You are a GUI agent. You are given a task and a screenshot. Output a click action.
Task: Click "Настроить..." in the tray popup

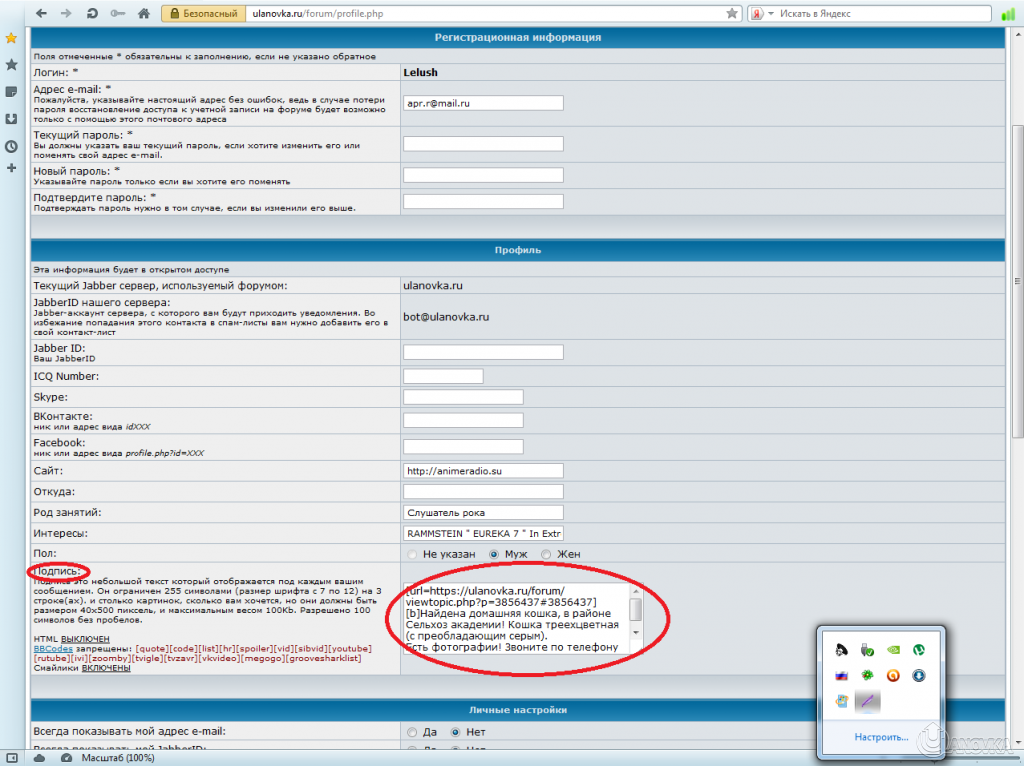[881, 737]
